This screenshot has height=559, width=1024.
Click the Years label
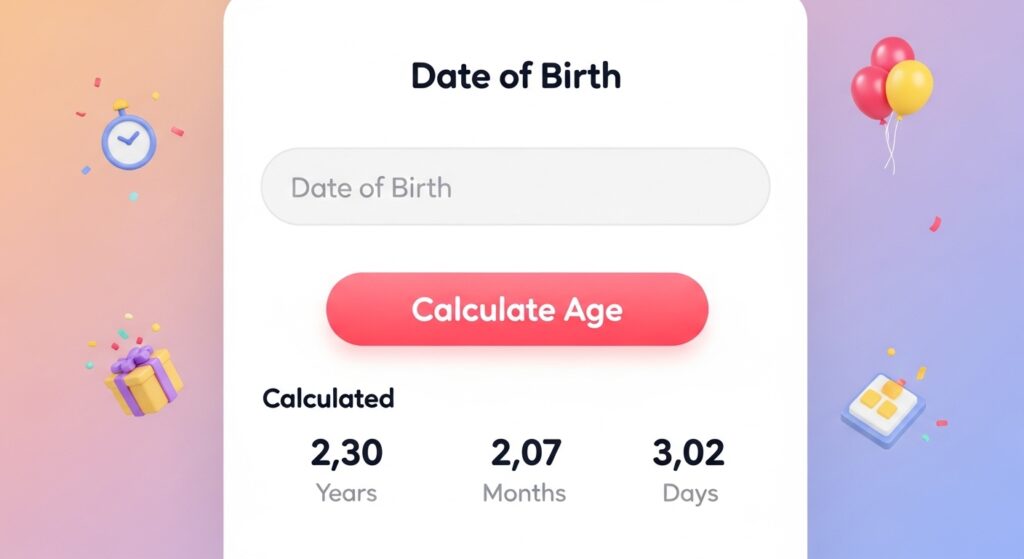pyautogui.click(x=346, y=493)
